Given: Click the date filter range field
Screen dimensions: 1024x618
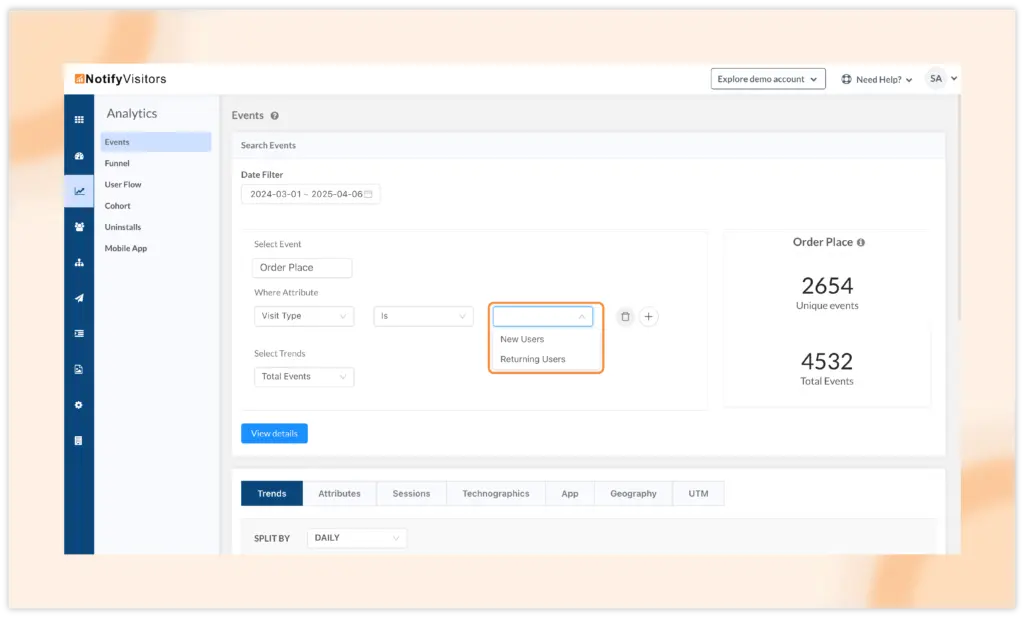Looking at the screenshot, I should point(310,194).
